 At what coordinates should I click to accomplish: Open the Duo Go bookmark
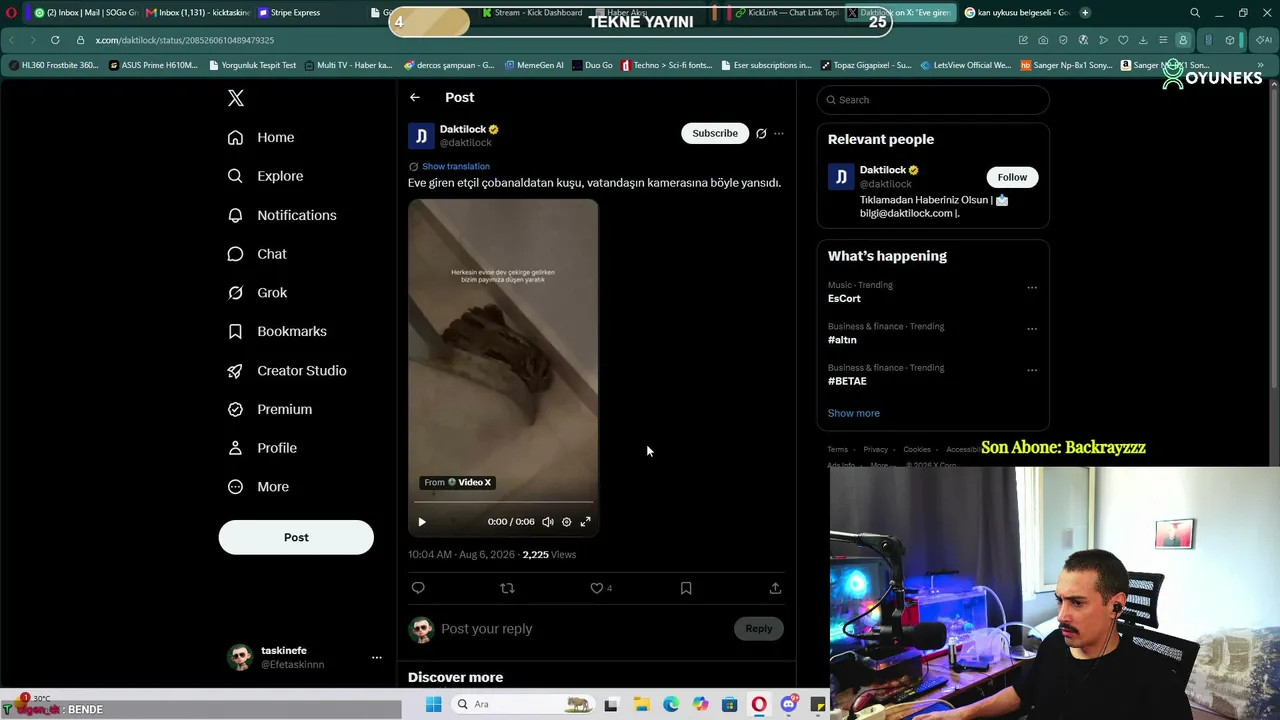592,65
